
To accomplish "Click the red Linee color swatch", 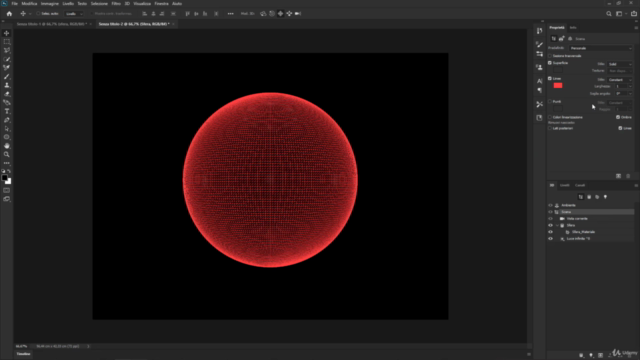I will coord(558,86).
